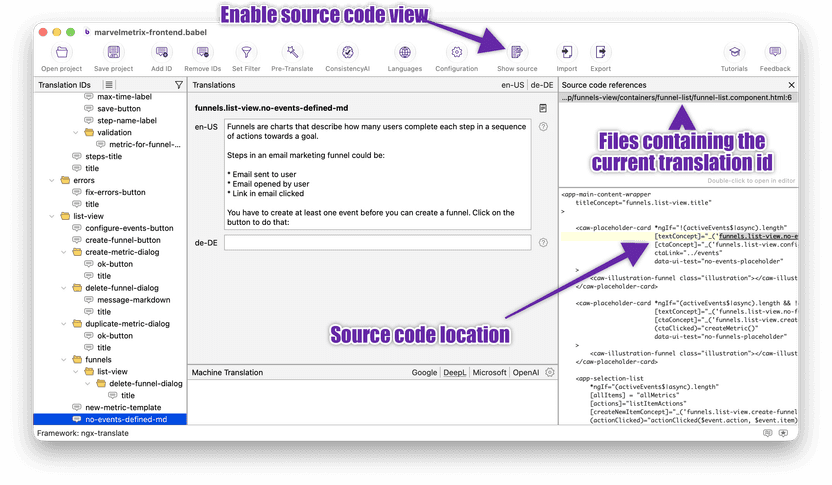Select ok-button under create-metric-dialog
This screenshot has height=485, width=832.
tap(115, 264)
